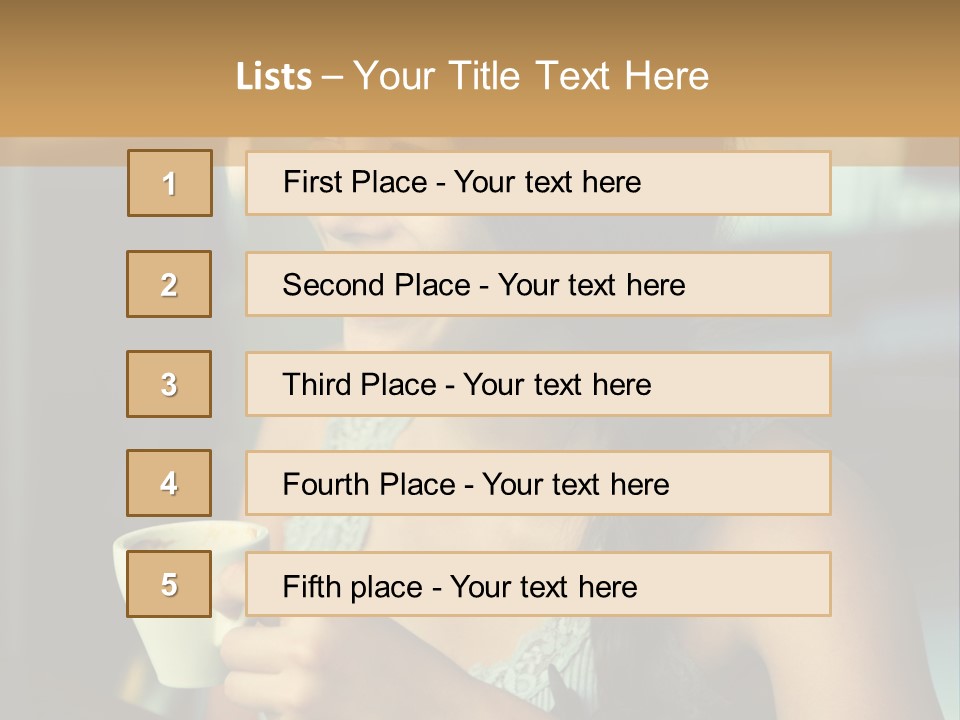Click the Your Title Text Here heading
The image size is (960, 720).
point(531,76)
